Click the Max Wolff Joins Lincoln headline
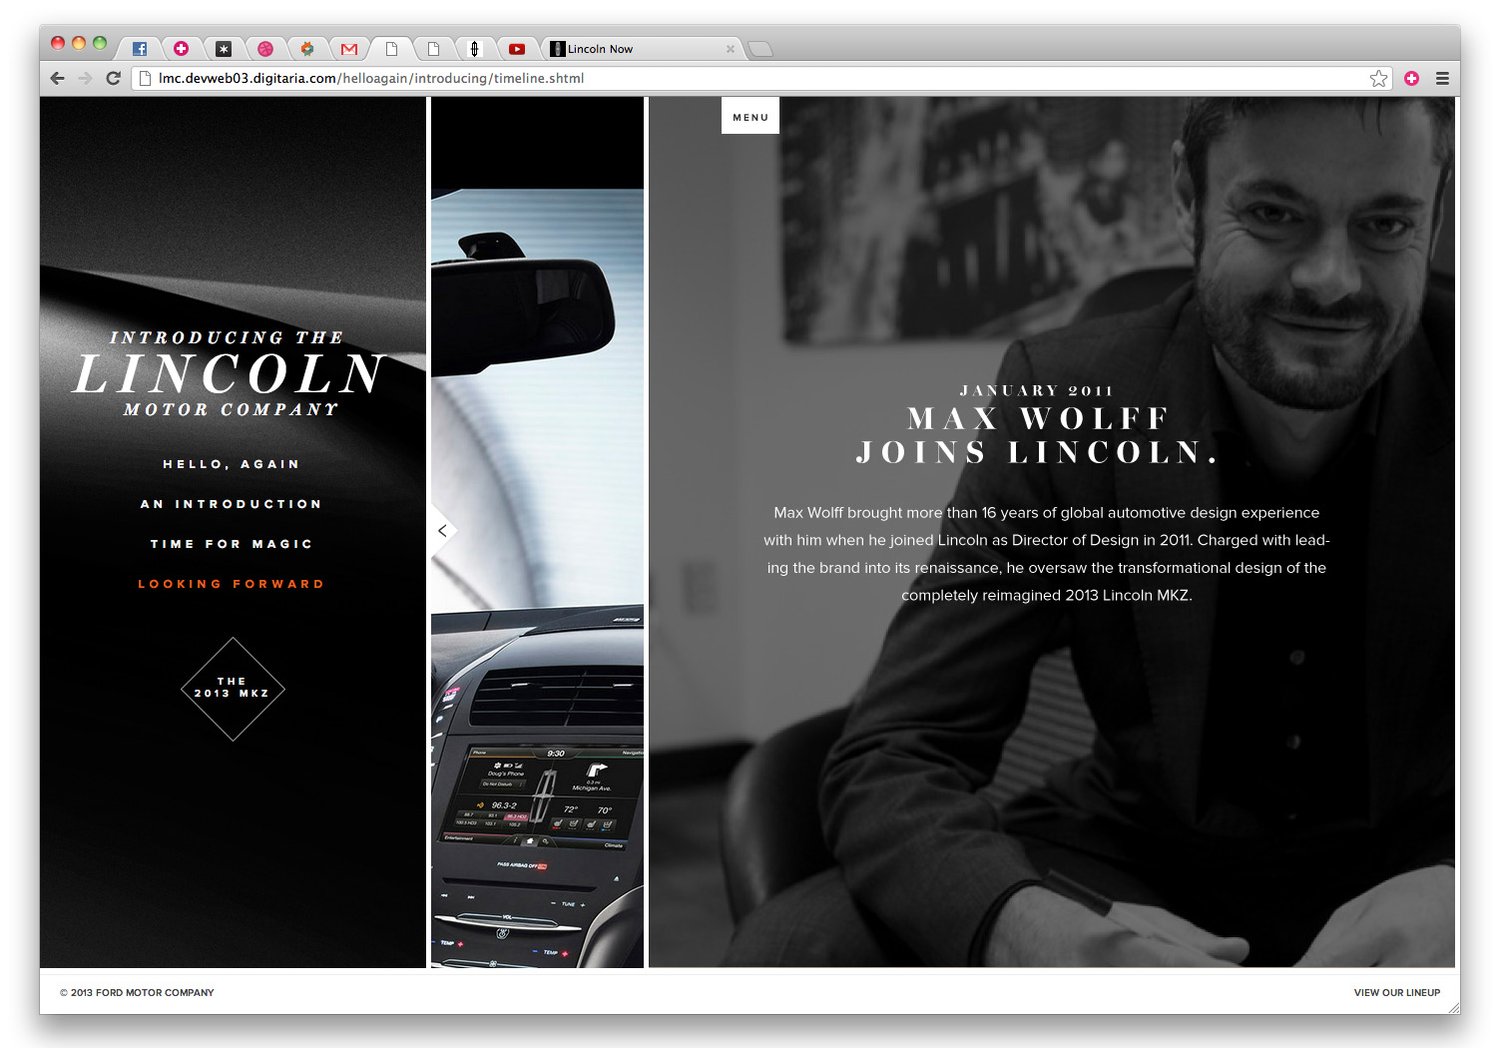The width and height of the screenshot is (1500, 1048). click(x=1036, y=435)
